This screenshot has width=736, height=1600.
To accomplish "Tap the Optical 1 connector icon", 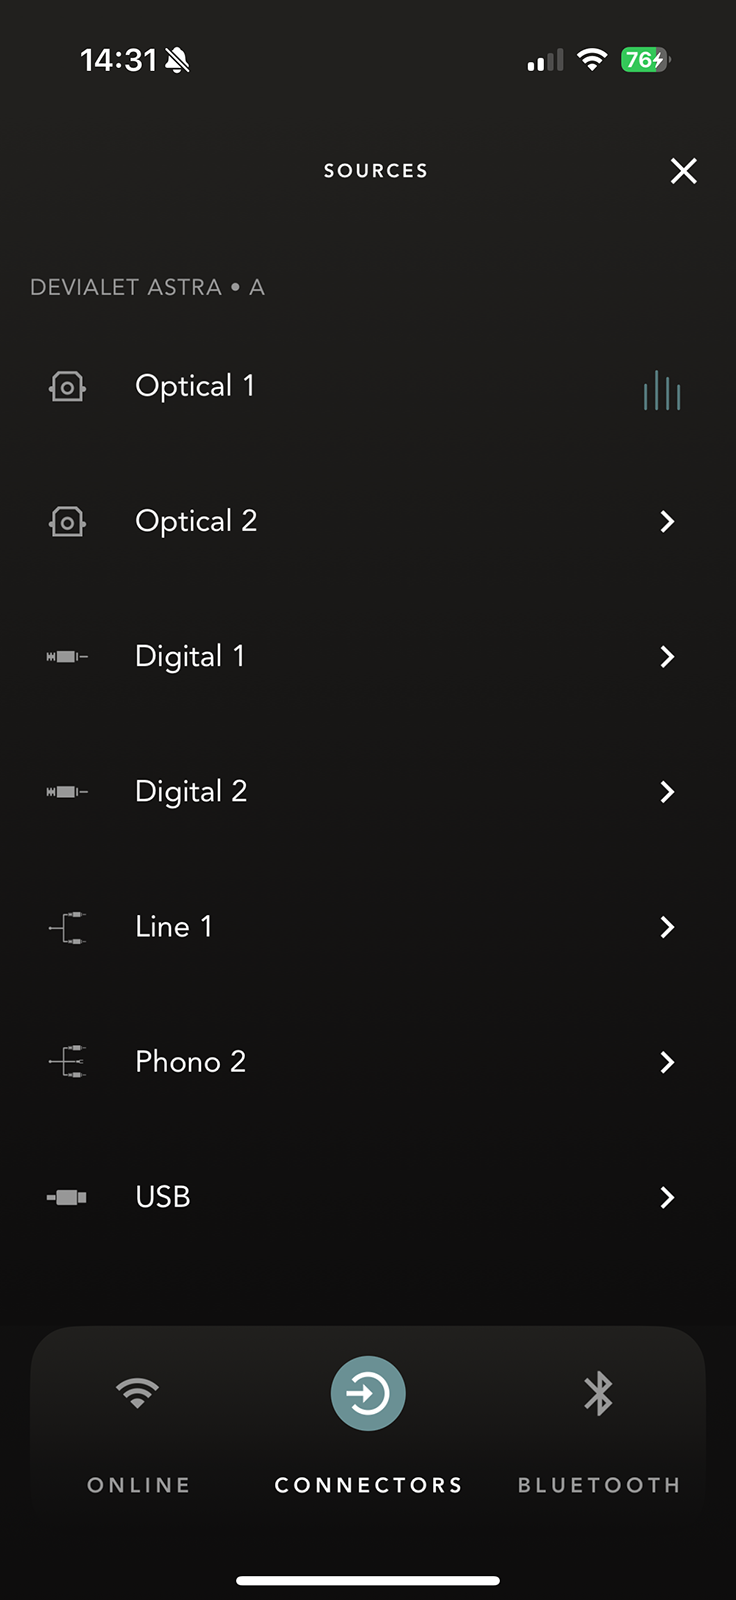I will coord(67,386).
